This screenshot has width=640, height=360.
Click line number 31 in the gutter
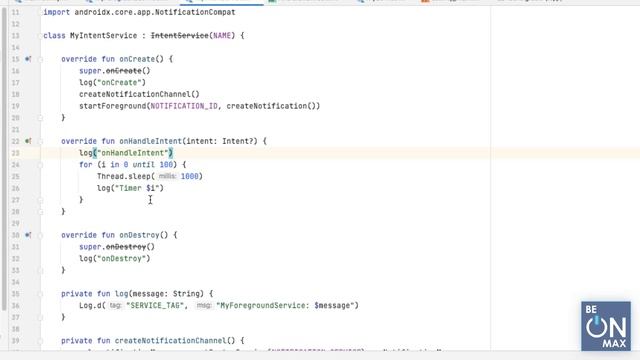[x=16, y=247]
